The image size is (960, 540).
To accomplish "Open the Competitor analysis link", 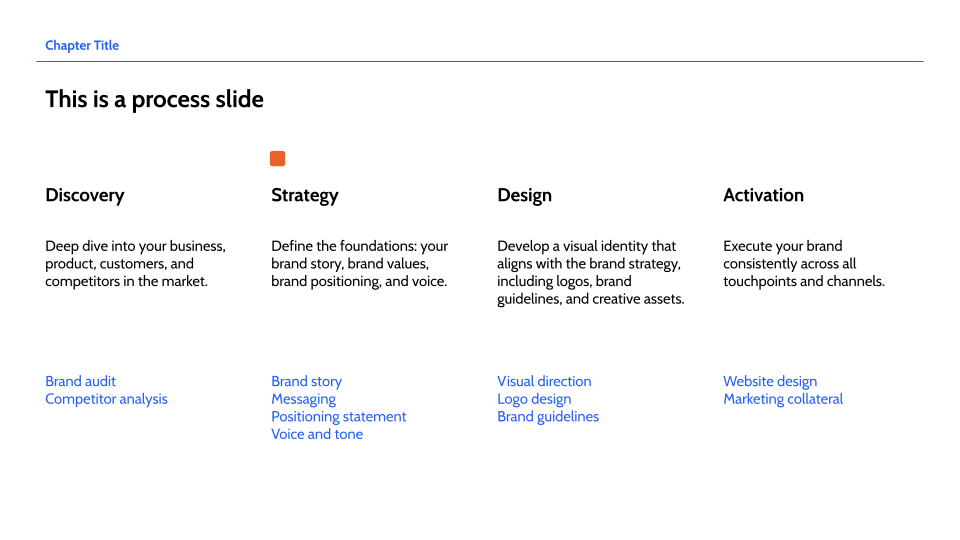I will [x=106, y=399].
